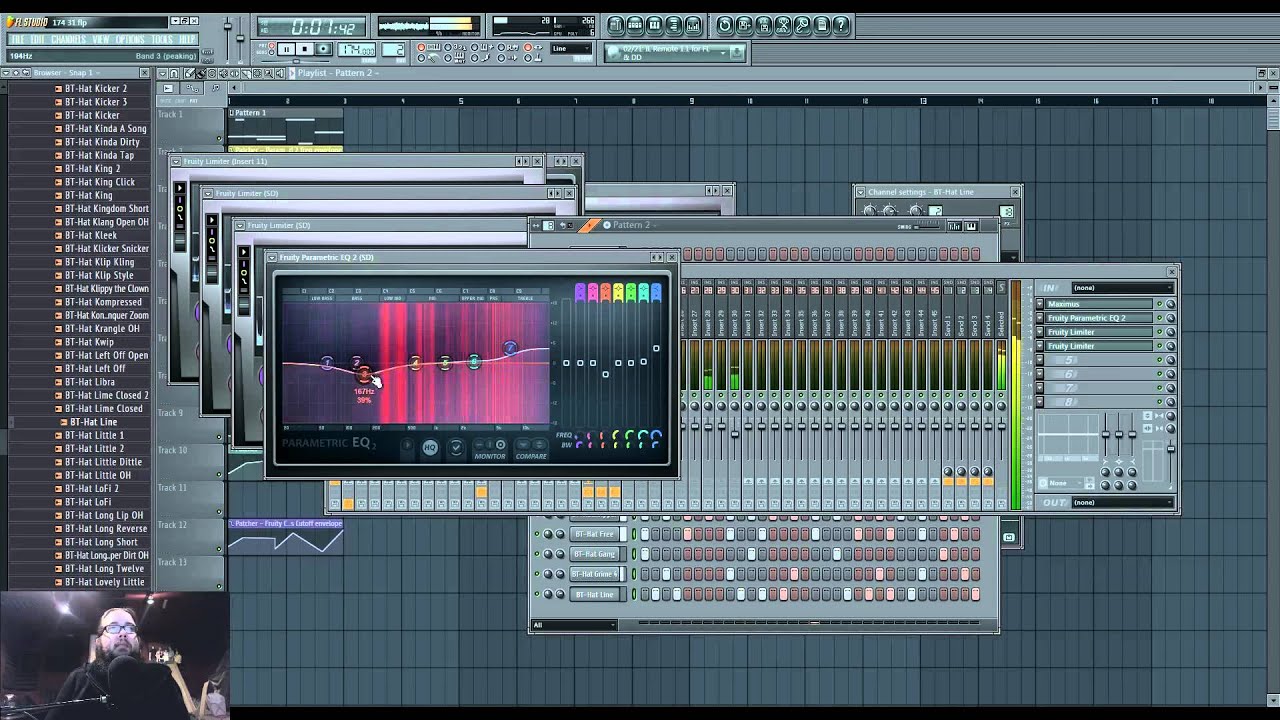Click the FX box in Channel settings
This screenshot has height=720, width=1280.
point(1006,211)
